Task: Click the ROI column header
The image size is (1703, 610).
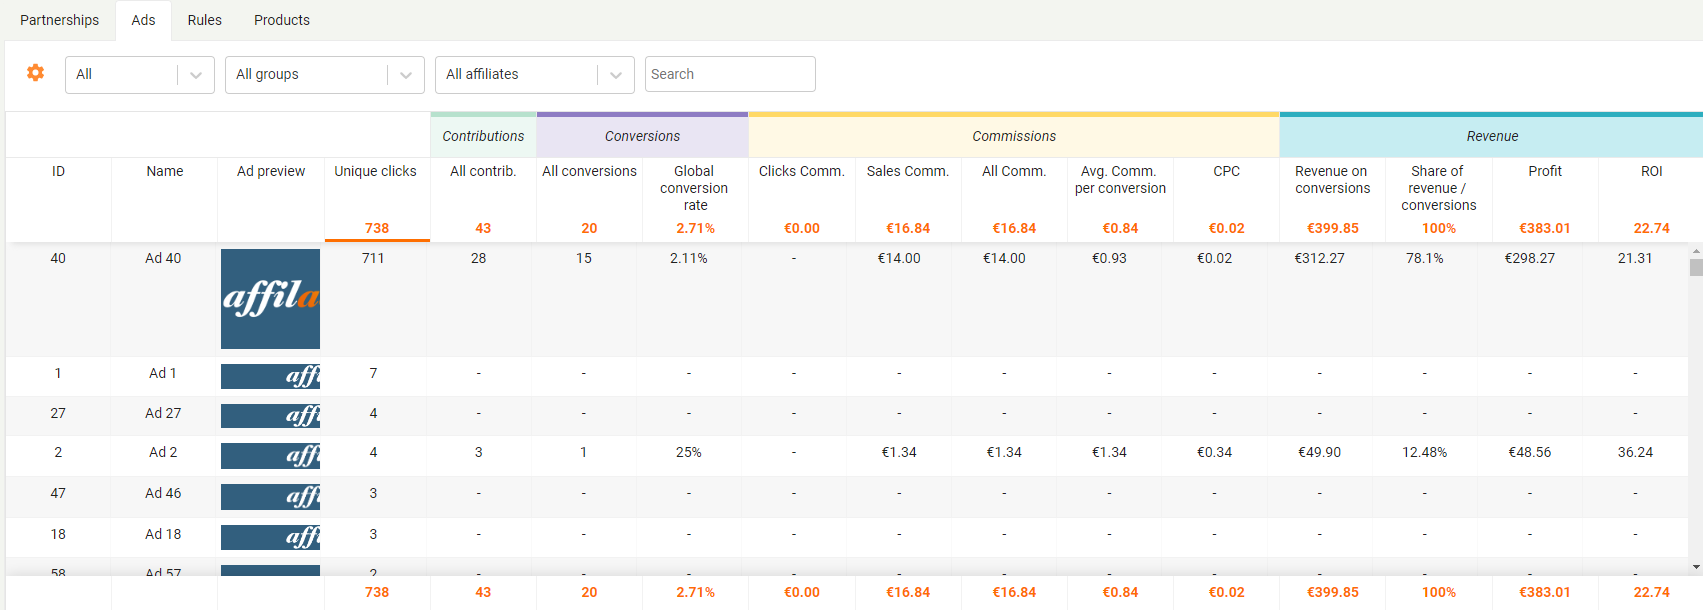Action: click(1651, 171)
